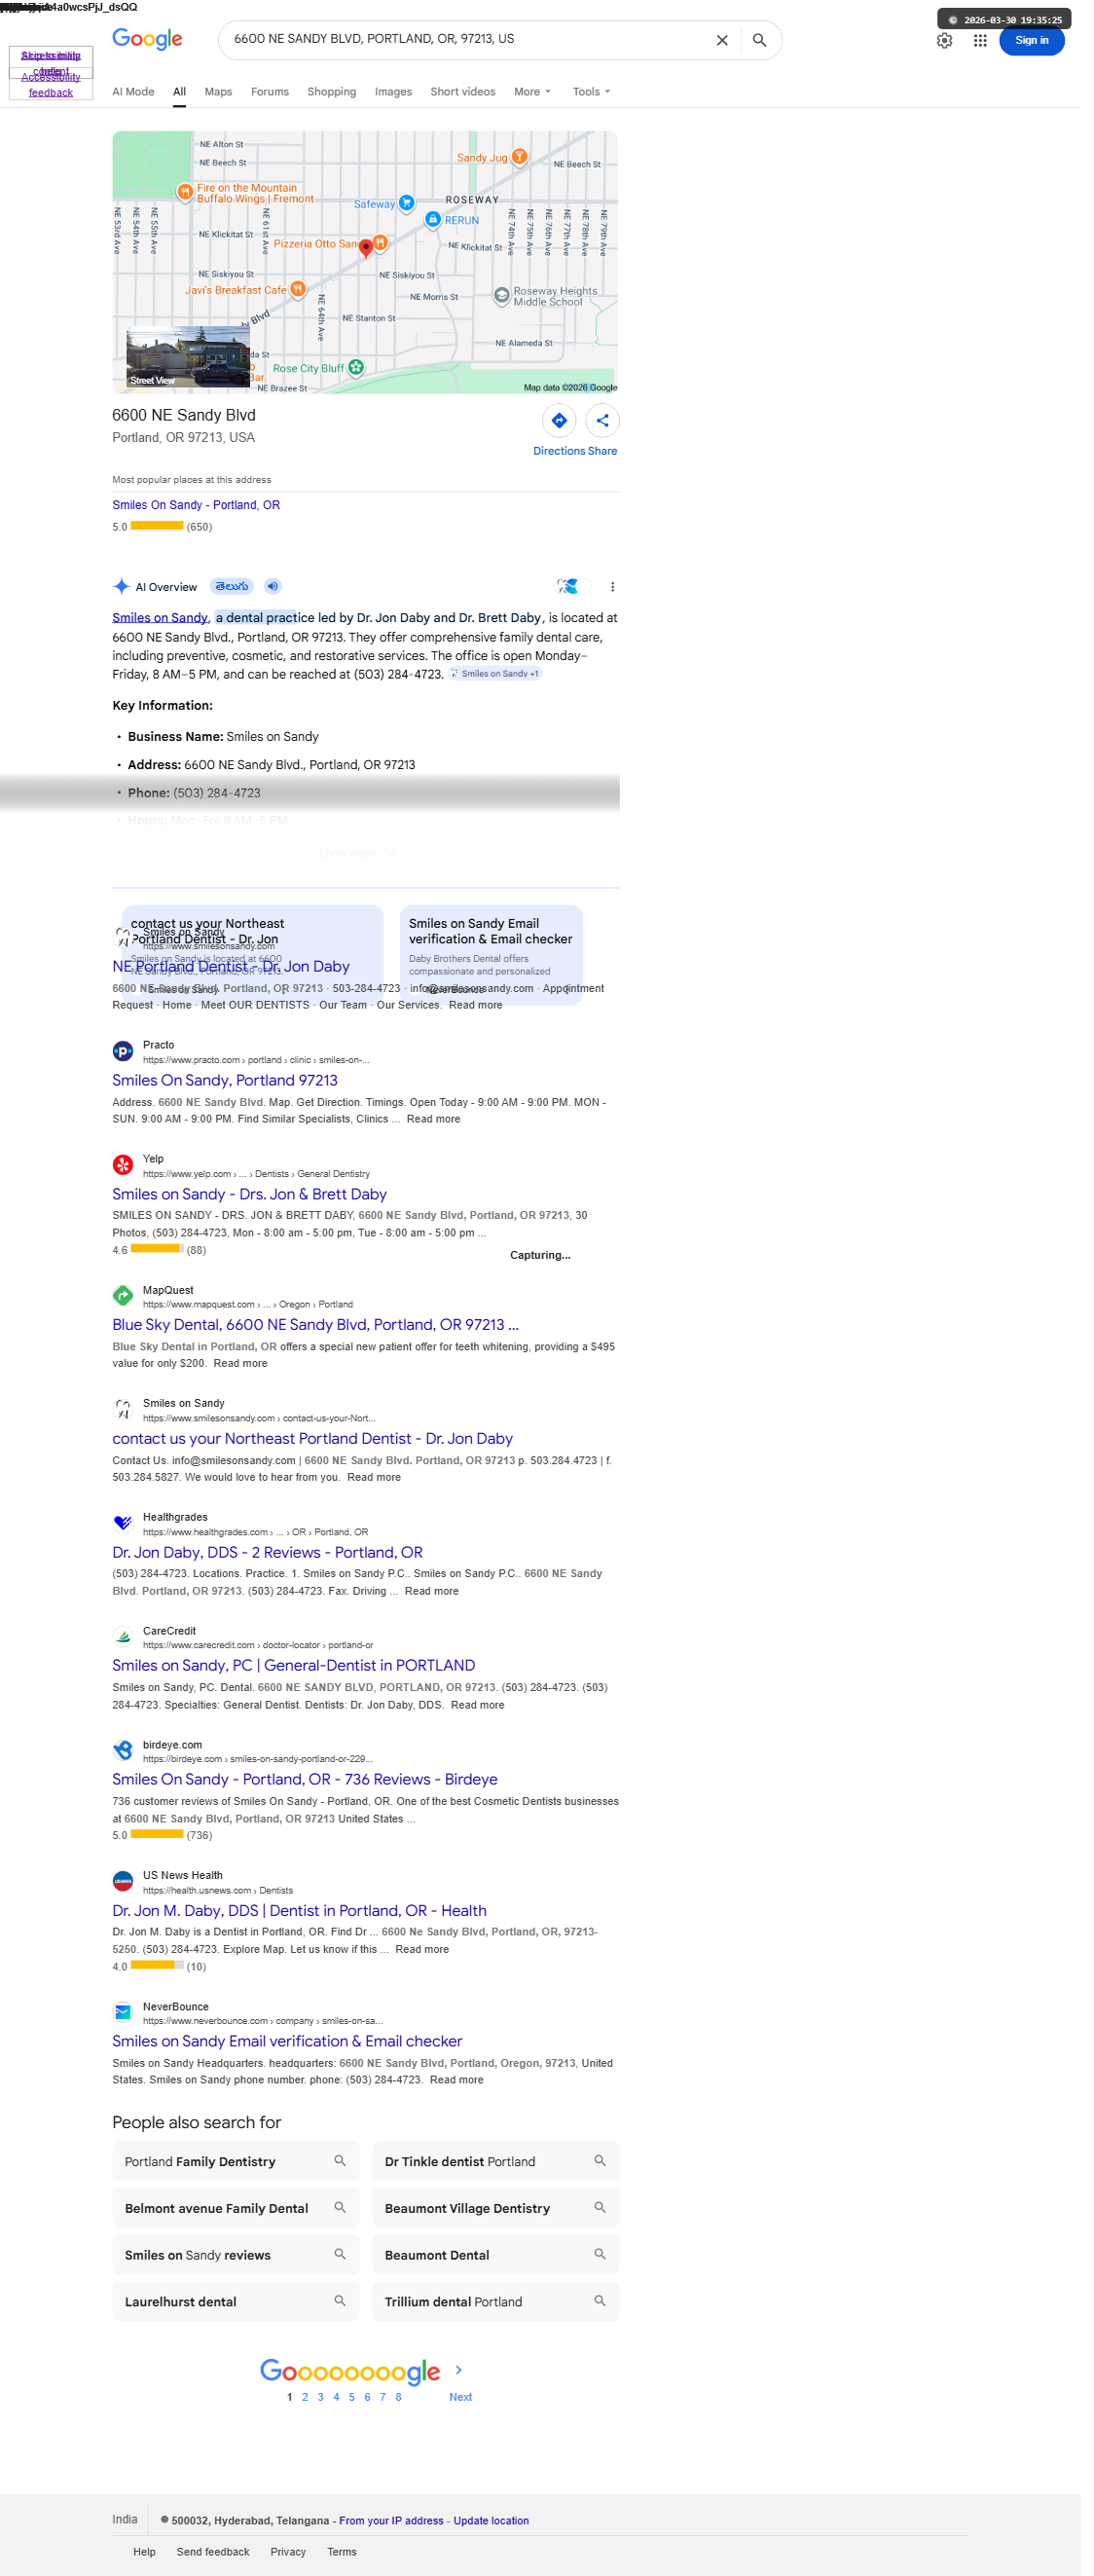Viewport: 1094px width, 2576px height.
Task: Play AI Overview audio with the speaker icon
Action: coord(272,586)
